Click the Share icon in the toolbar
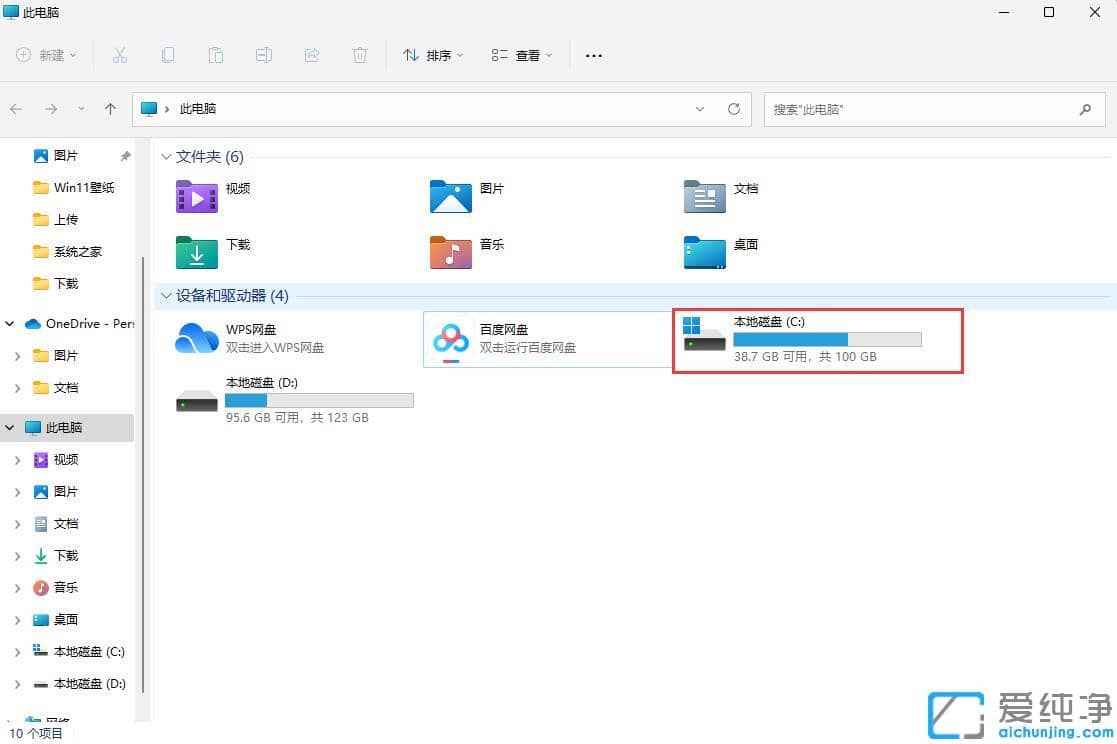Image resolution: width=1117 pixels, height=744 pixels. coord(312,55)
